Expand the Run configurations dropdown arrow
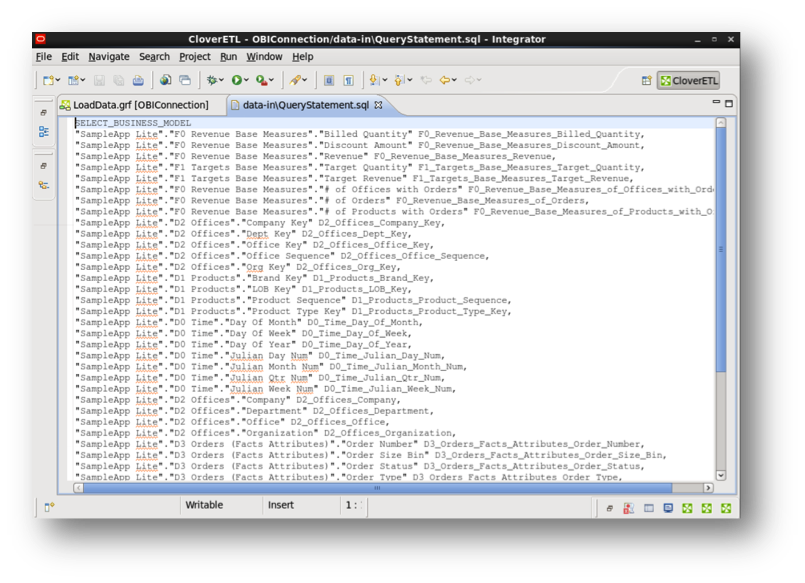The image size is (805, 583). pos(246,80)
